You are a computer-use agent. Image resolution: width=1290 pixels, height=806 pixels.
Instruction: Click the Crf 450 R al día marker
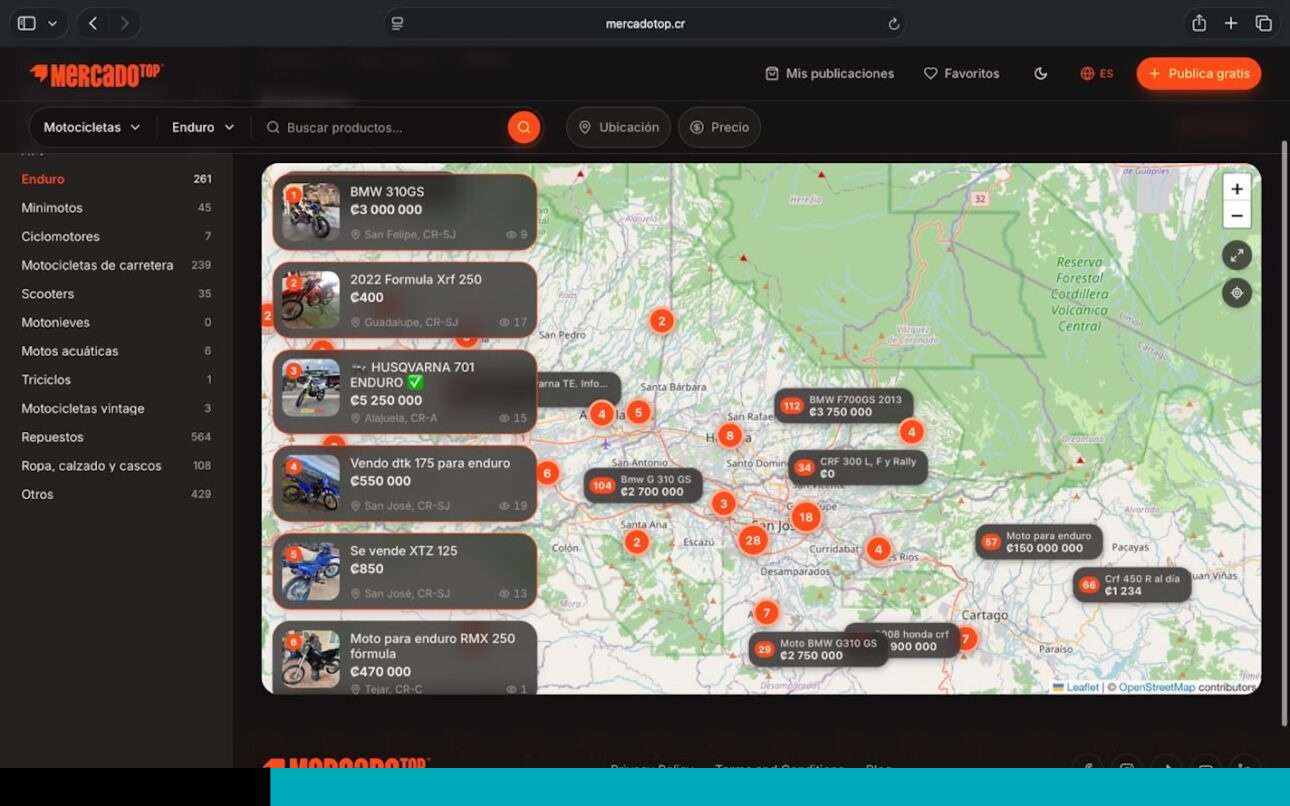click(1132, 585)
